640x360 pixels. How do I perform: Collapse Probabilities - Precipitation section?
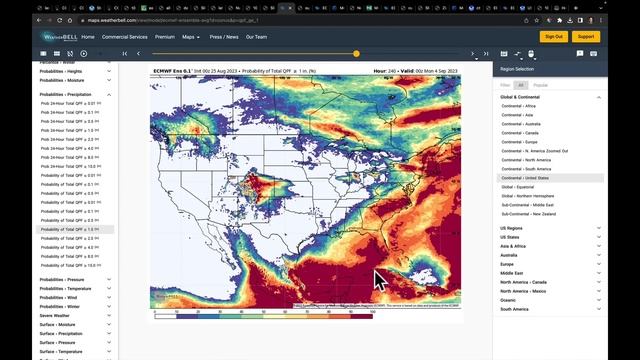tap(75, 94)
